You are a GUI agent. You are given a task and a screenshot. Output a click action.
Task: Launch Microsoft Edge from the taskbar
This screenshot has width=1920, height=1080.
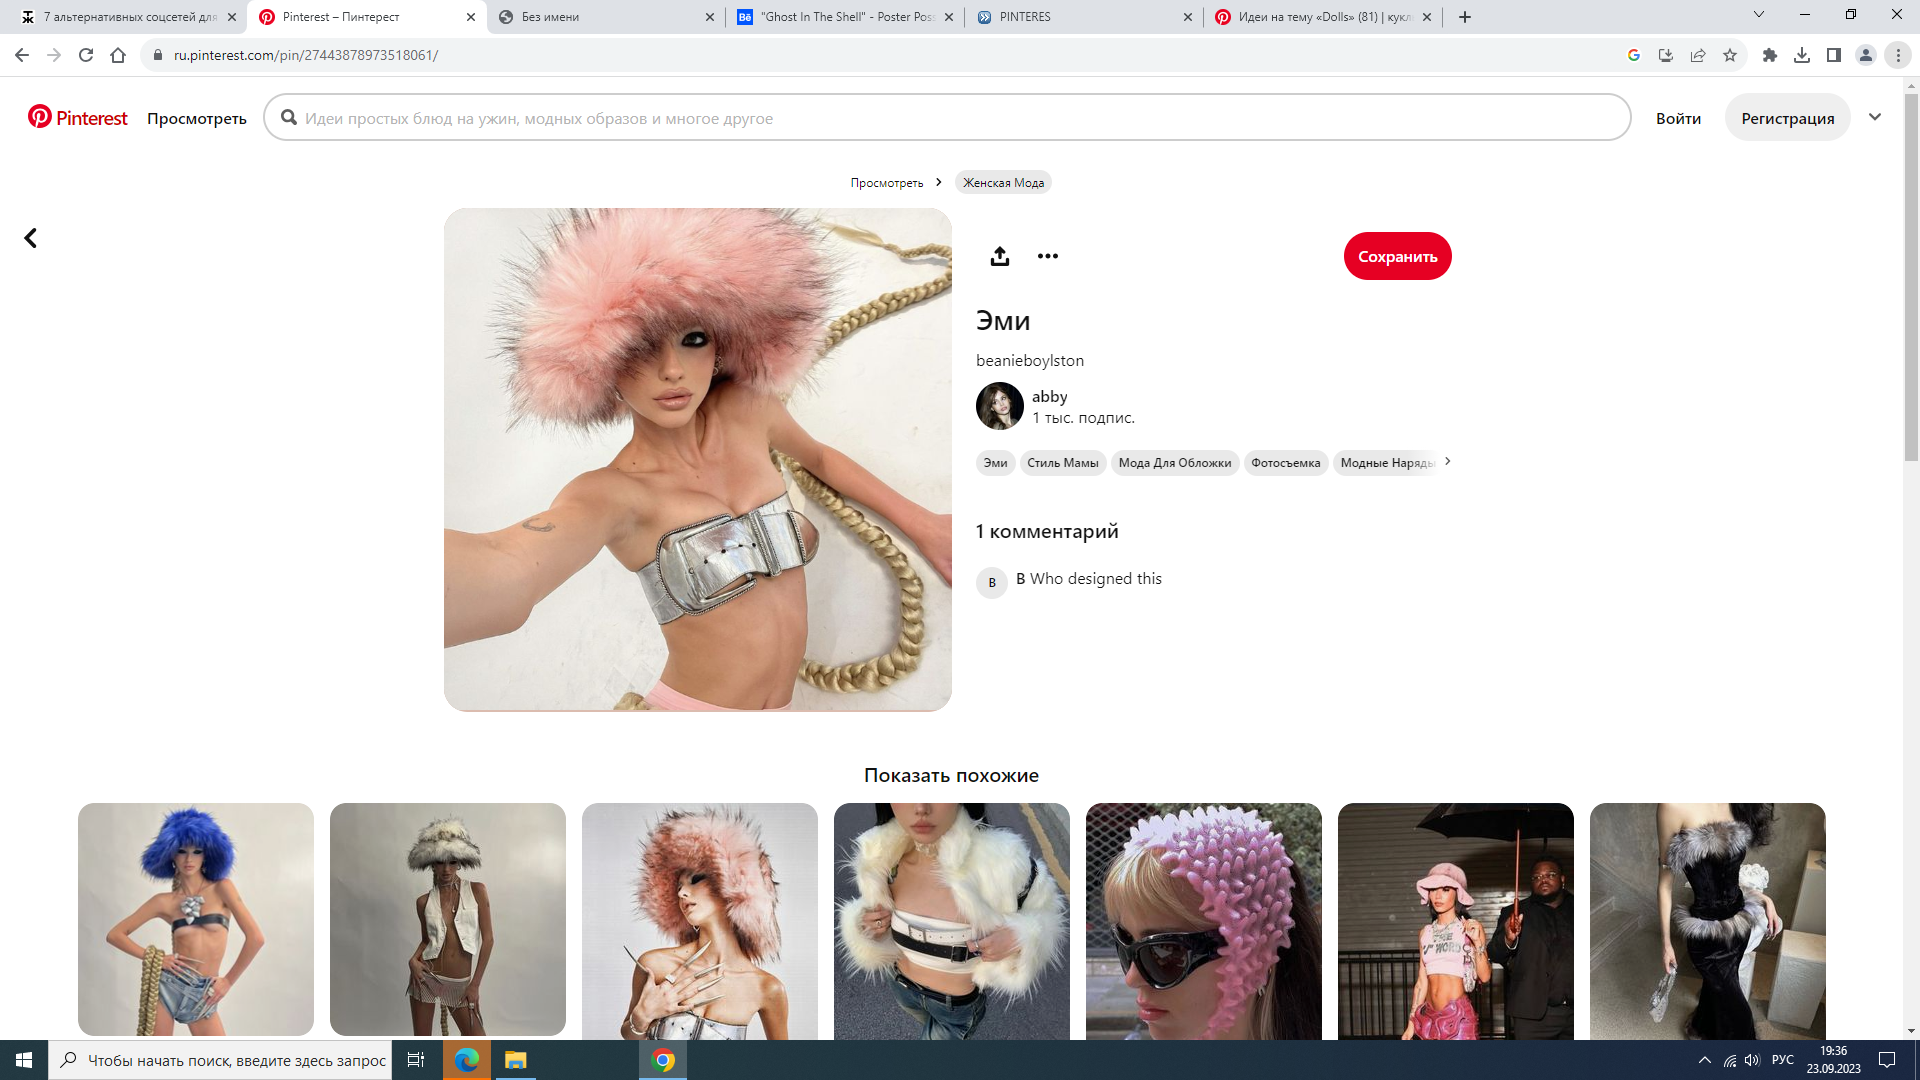(466, 1060)
